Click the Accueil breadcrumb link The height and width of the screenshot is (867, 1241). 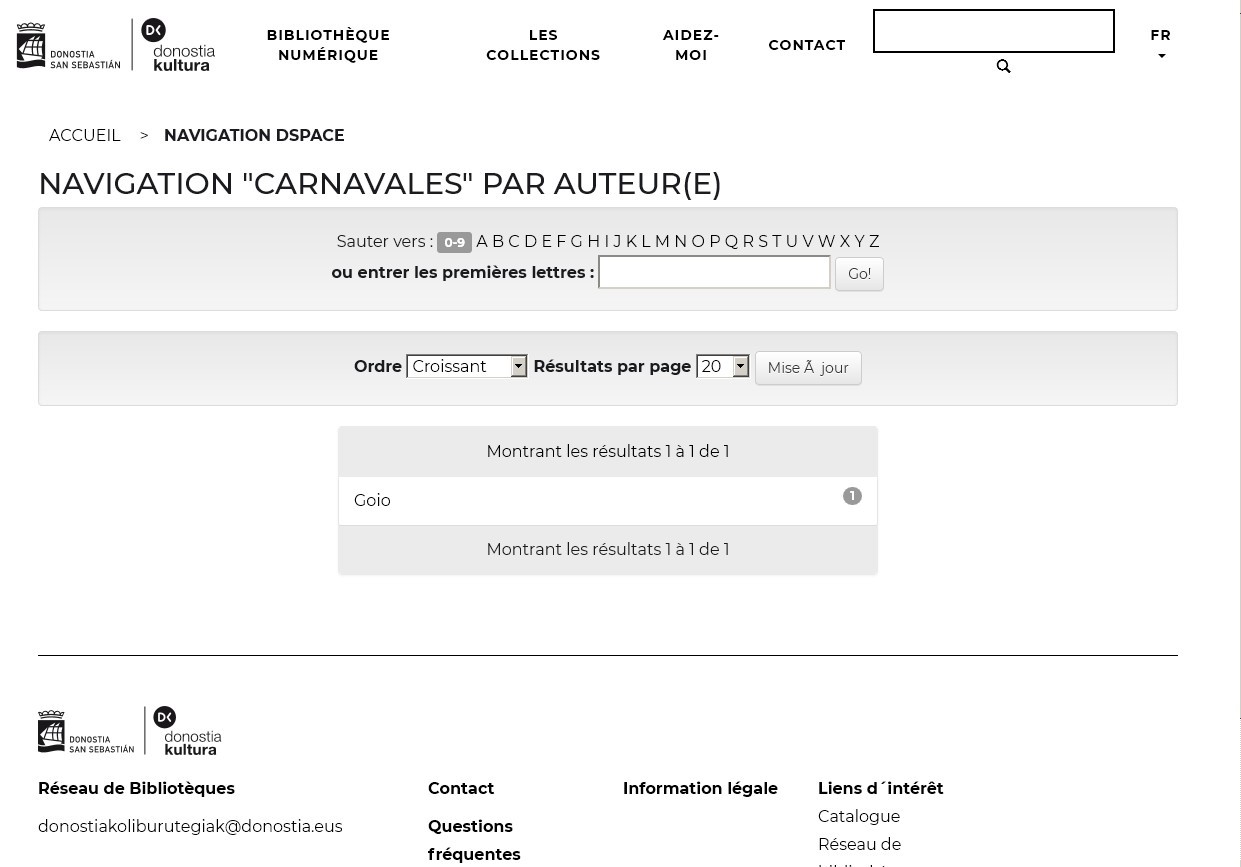tap(85, 135)
